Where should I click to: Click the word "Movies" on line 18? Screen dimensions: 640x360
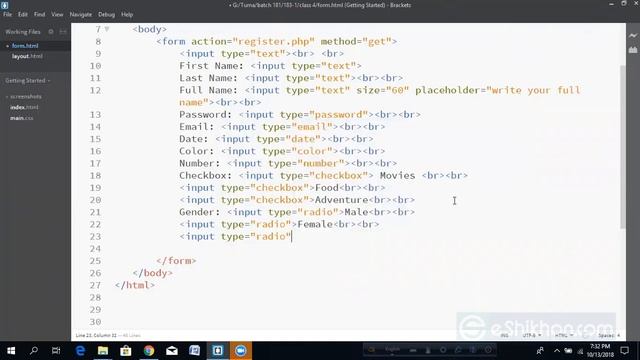click(x=397, y=176)
